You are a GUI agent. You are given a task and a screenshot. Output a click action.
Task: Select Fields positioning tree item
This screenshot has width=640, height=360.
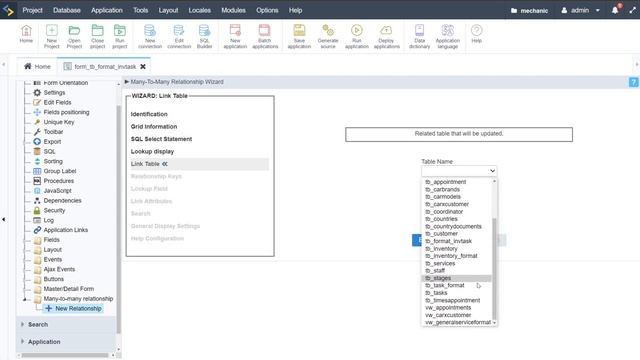[x=66, y=112]
